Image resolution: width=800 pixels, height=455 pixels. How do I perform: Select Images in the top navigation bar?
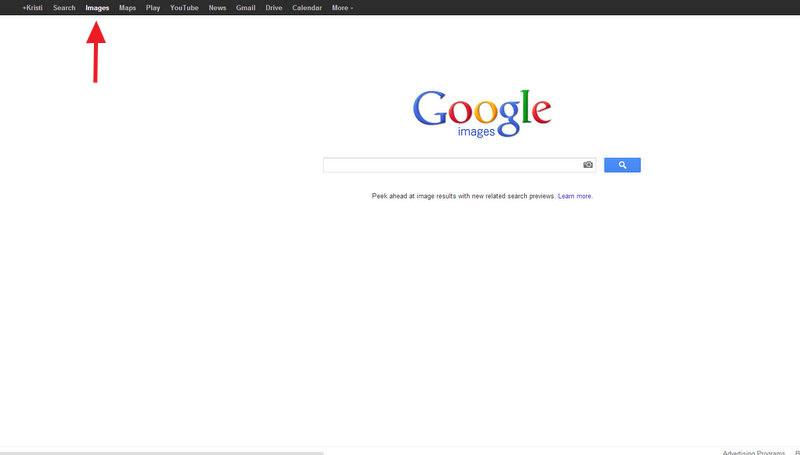pyautogui.click(x=97, y=8)
